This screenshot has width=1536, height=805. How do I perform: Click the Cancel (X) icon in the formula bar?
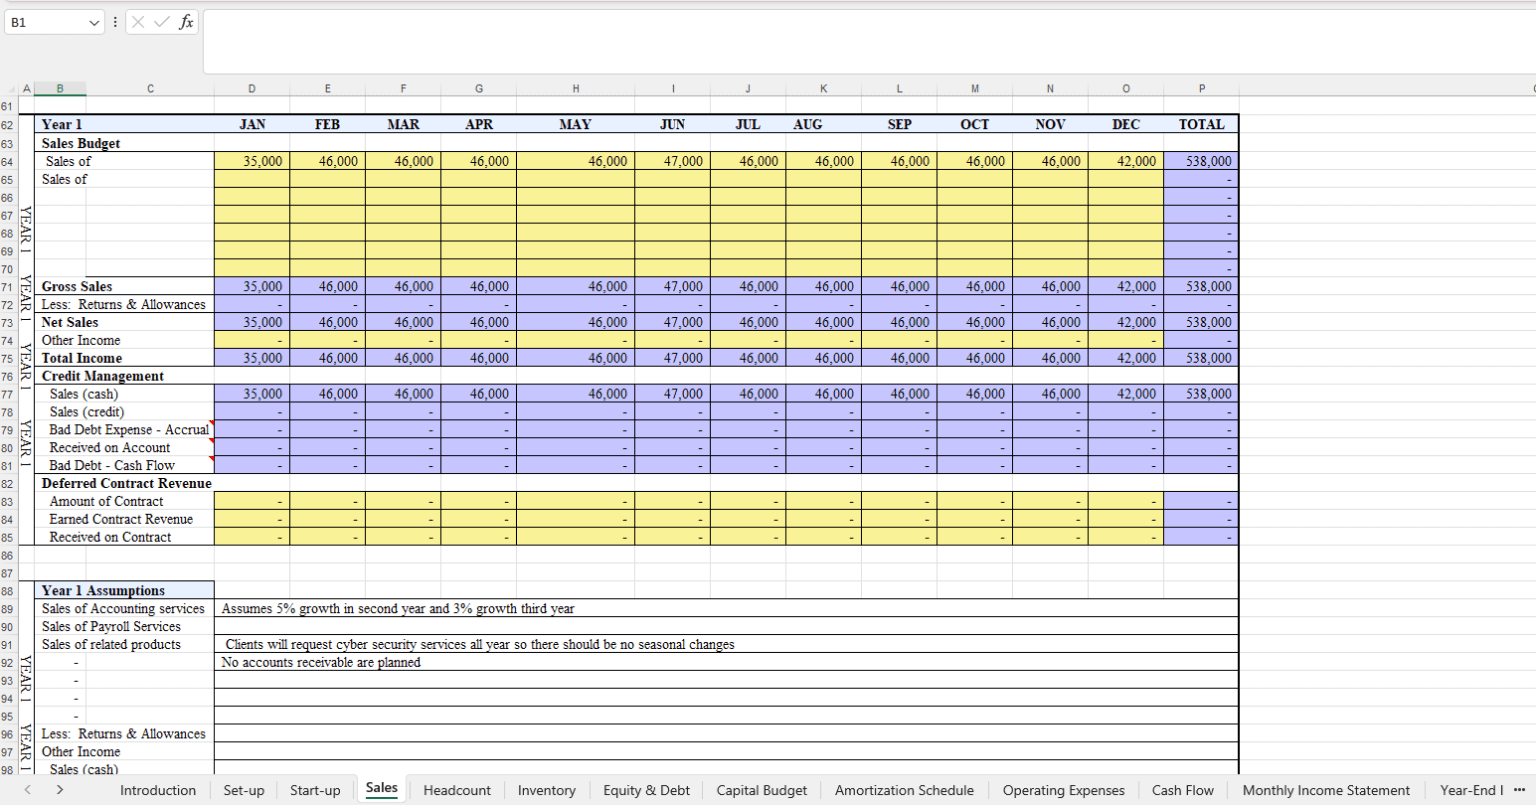point(137,21)
